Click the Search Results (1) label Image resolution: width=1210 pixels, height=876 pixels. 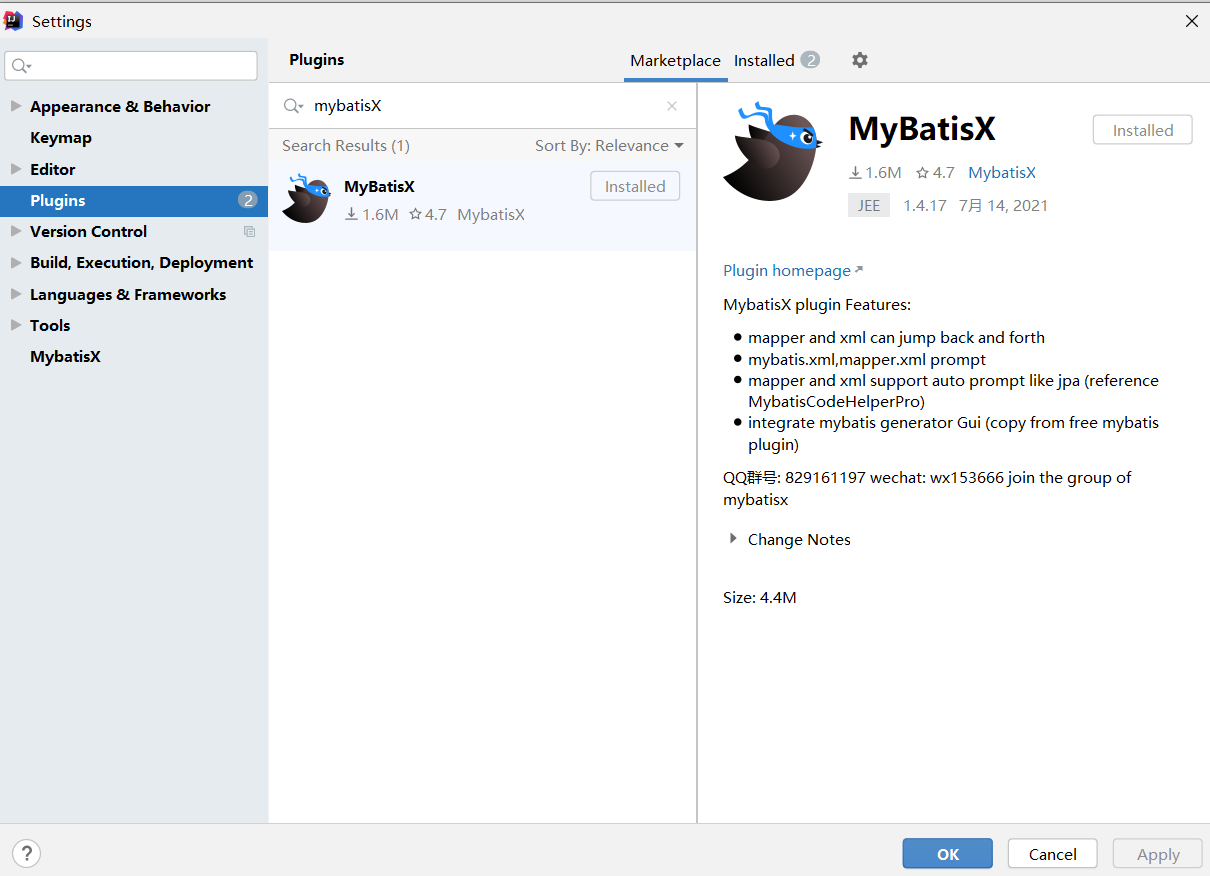(346, 146)
